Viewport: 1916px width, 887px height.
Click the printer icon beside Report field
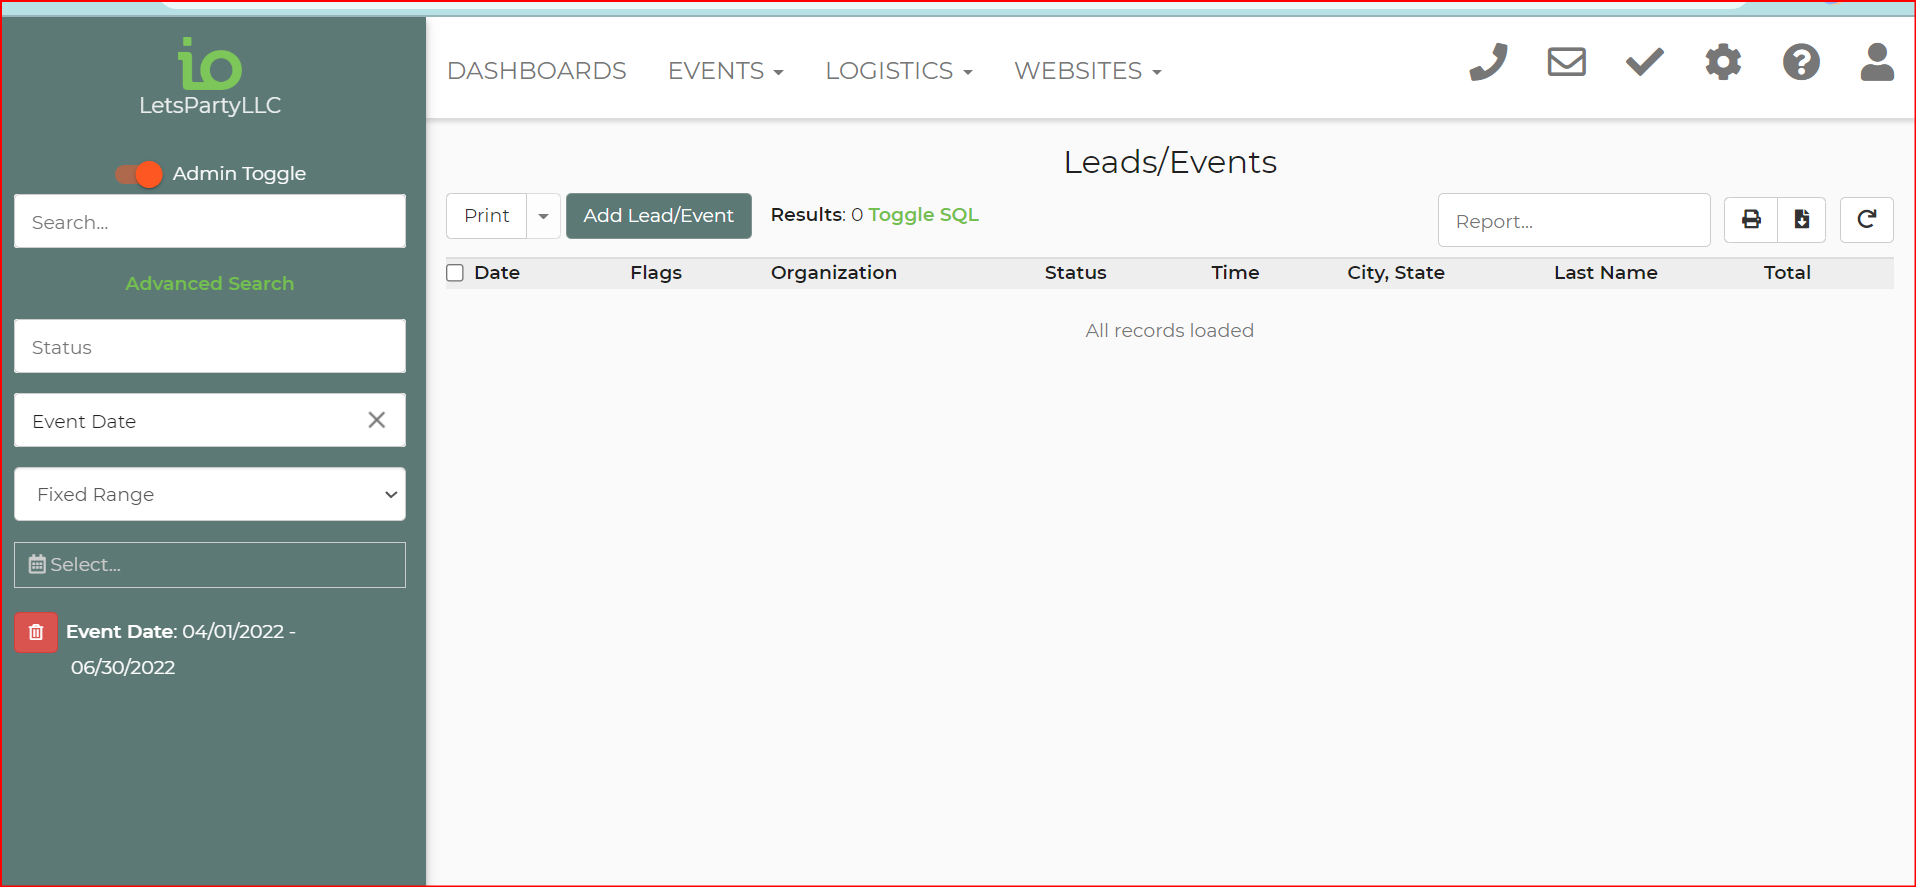click(x=1751, y=220)
